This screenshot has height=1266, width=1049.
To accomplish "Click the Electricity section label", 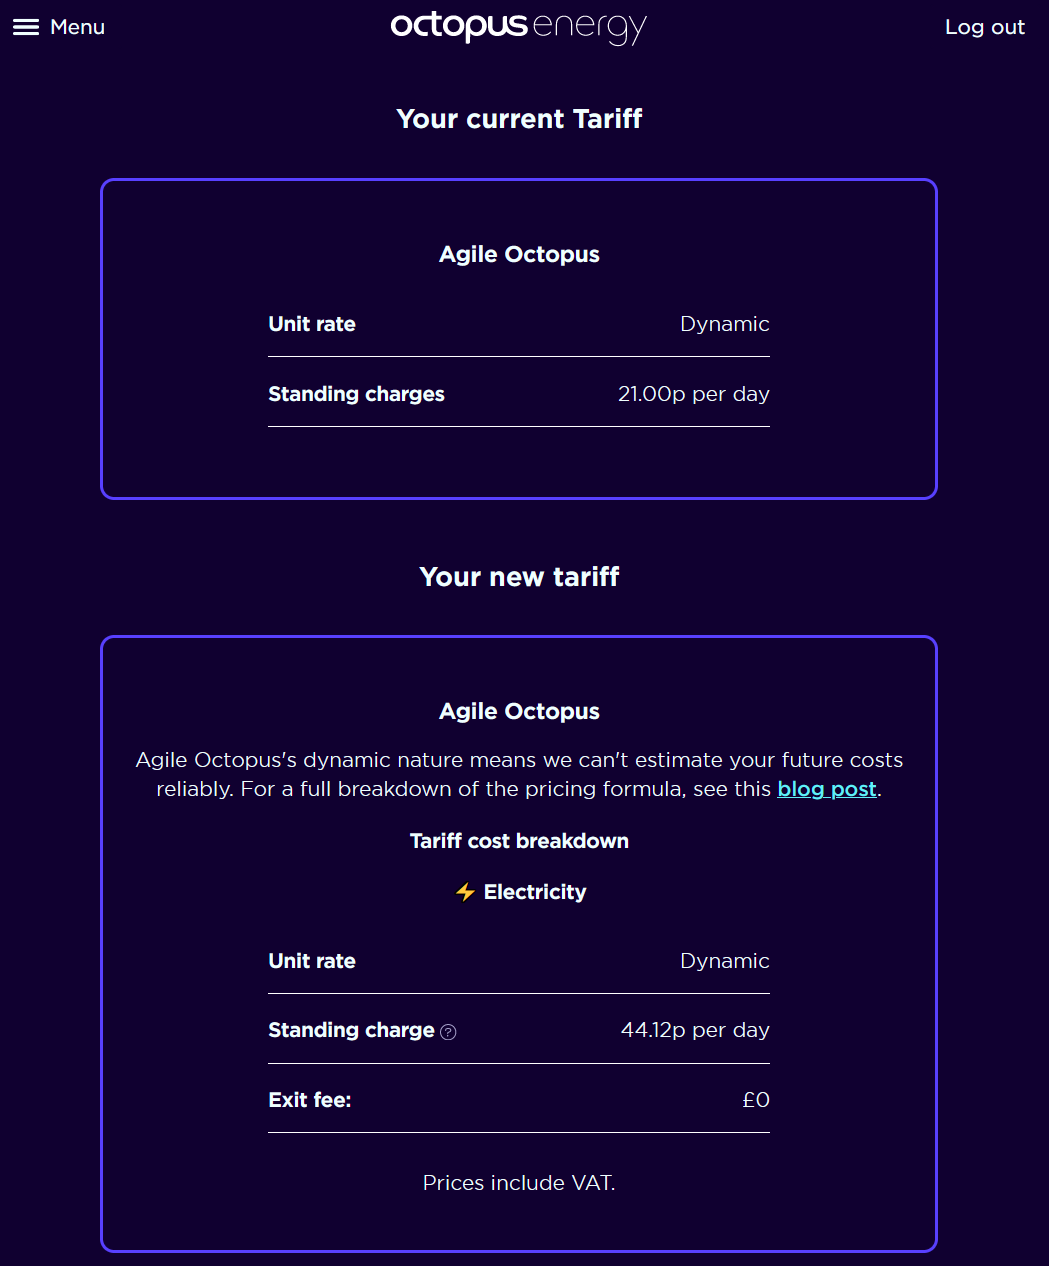I will [535, 892].
